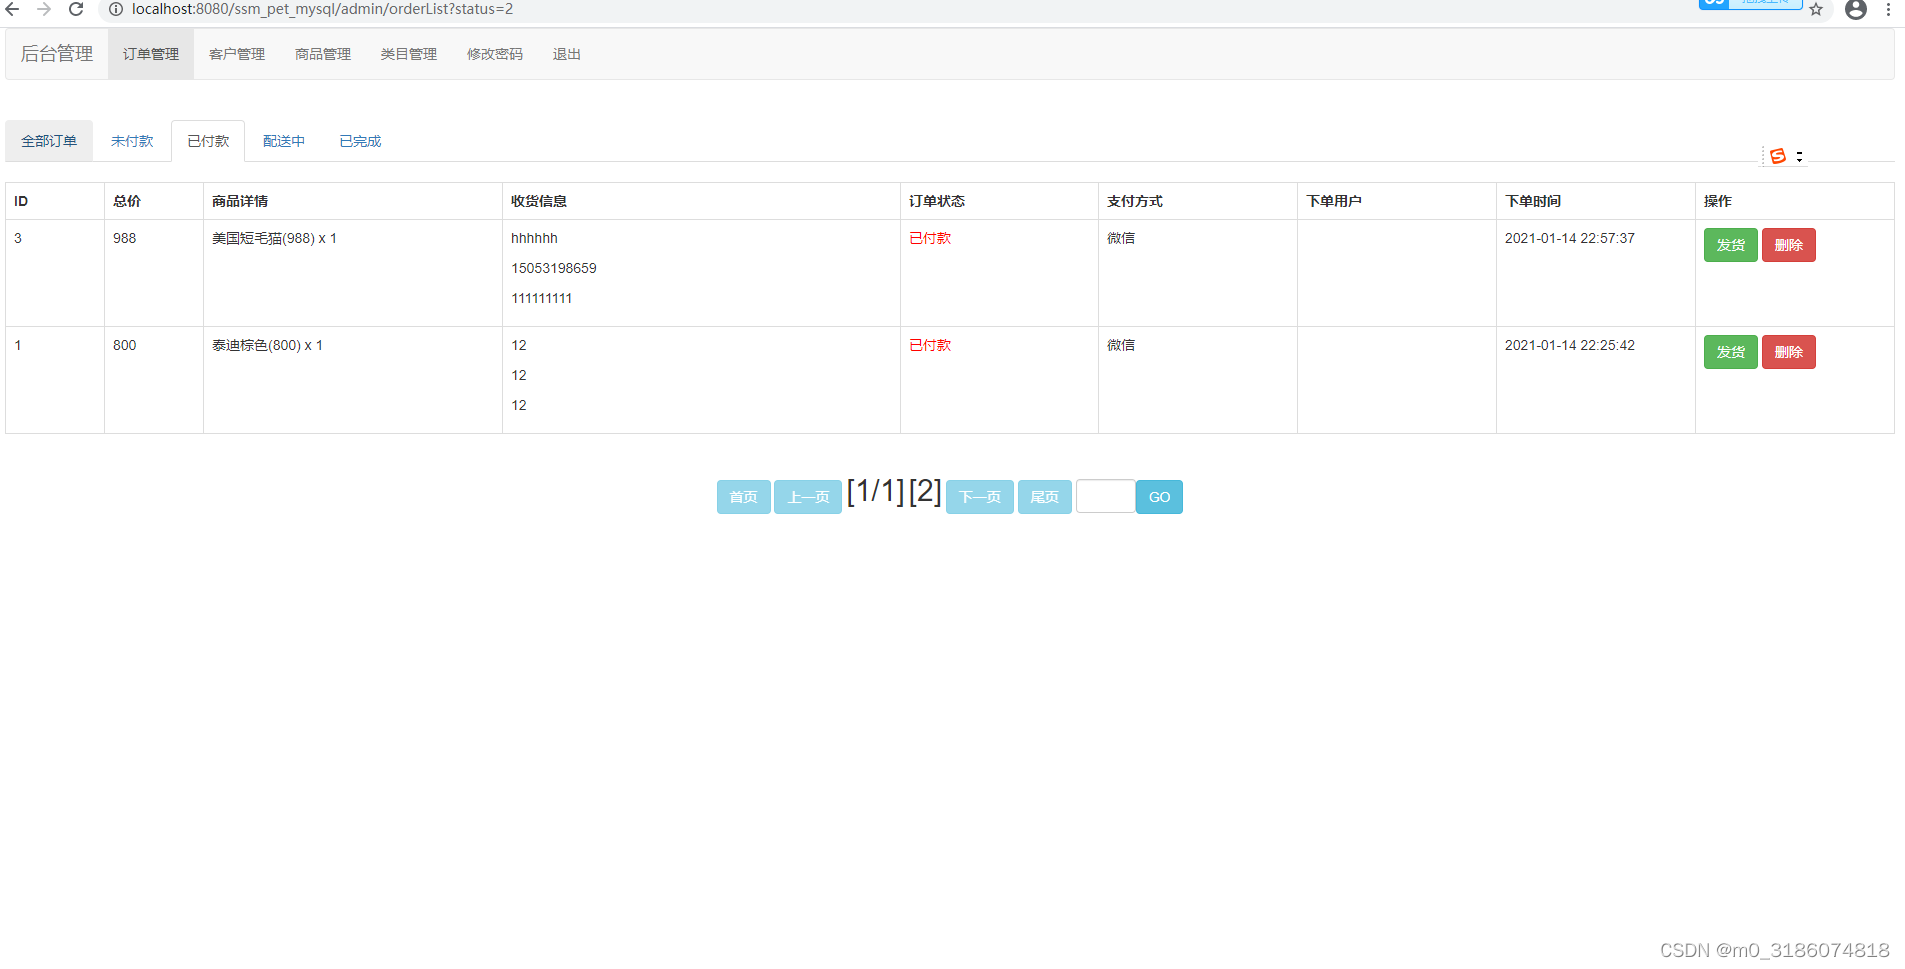Screen dimensions: 1905x969
Task: Open the browser profile avatar
Action: 1856,9
